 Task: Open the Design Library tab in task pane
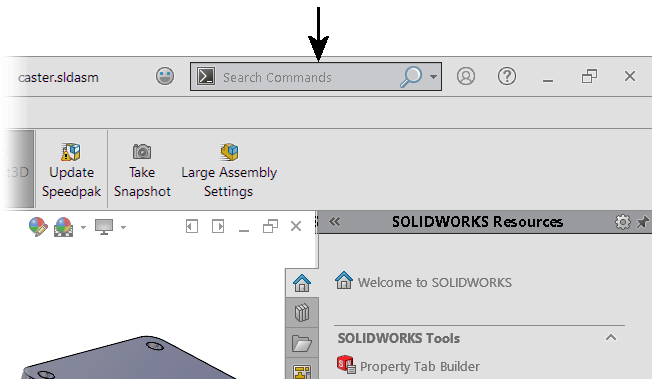302,312
